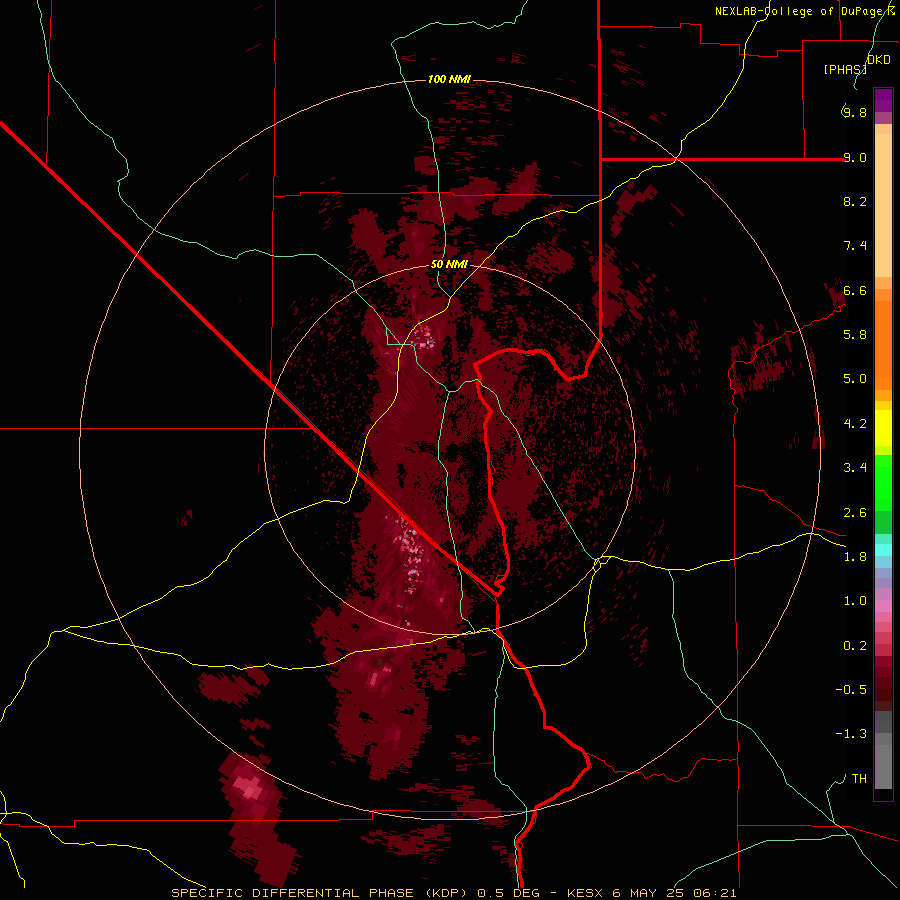900x900 pixels.
Task: Pick the cyan segment of the color bar
Action: click(883, 549)
